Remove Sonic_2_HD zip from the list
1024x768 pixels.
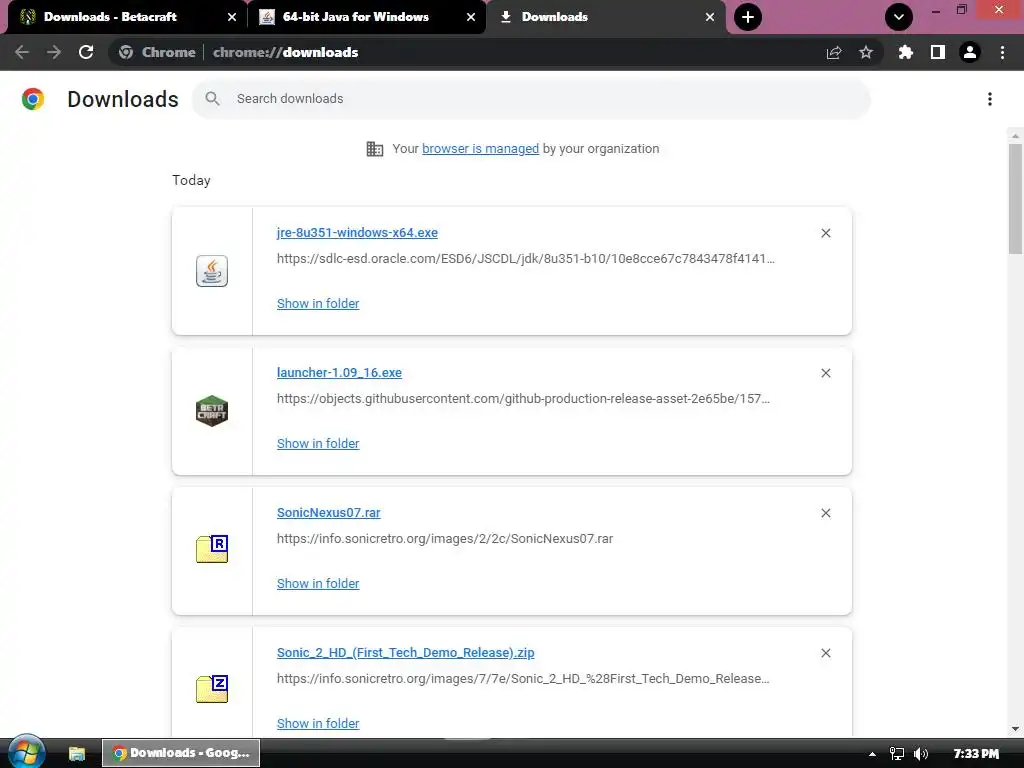825,653
